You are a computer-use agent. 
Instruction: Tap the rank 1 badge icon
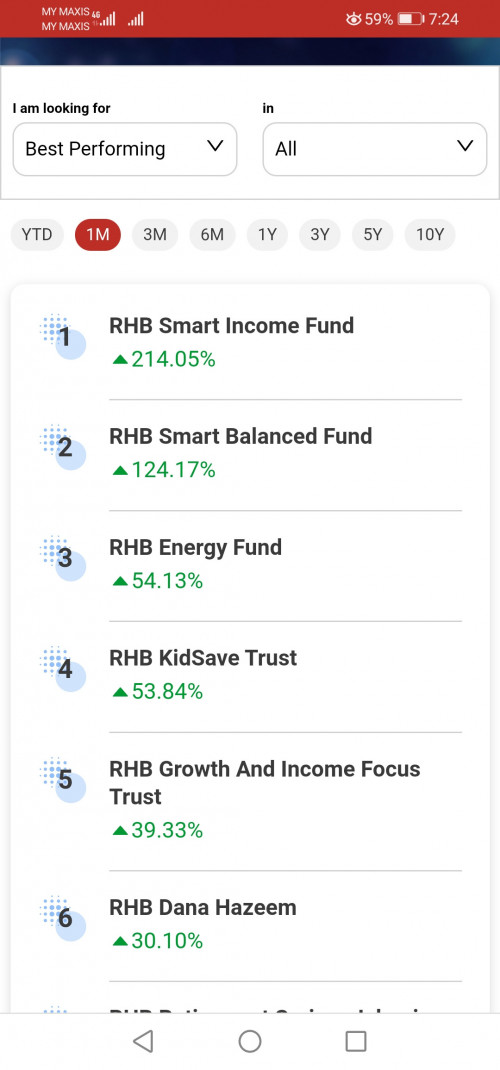[63, 336]
